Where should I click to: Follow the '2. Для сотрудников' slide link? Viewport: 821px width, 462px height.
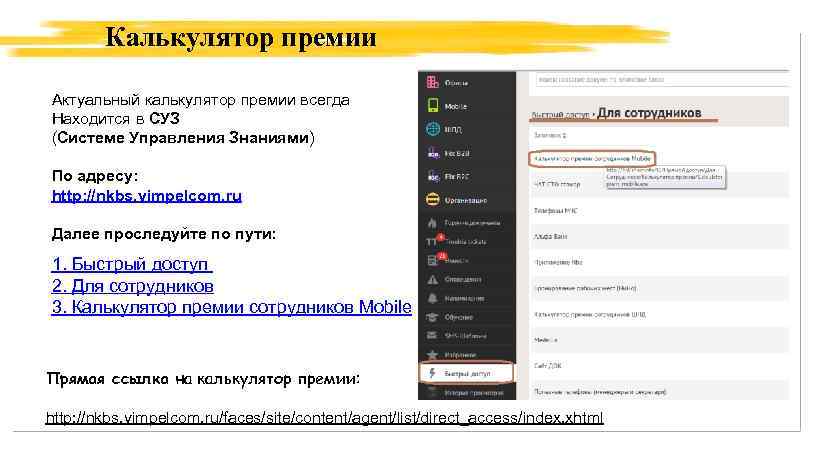[132, 286]
